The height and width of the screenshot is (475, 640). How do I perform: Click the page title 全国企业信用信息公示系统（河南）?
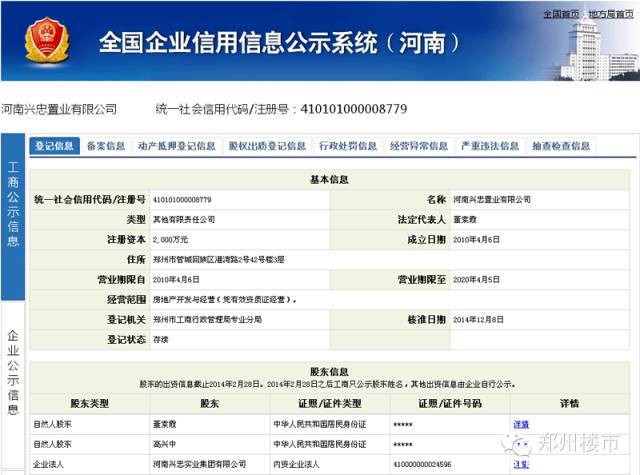279,42
